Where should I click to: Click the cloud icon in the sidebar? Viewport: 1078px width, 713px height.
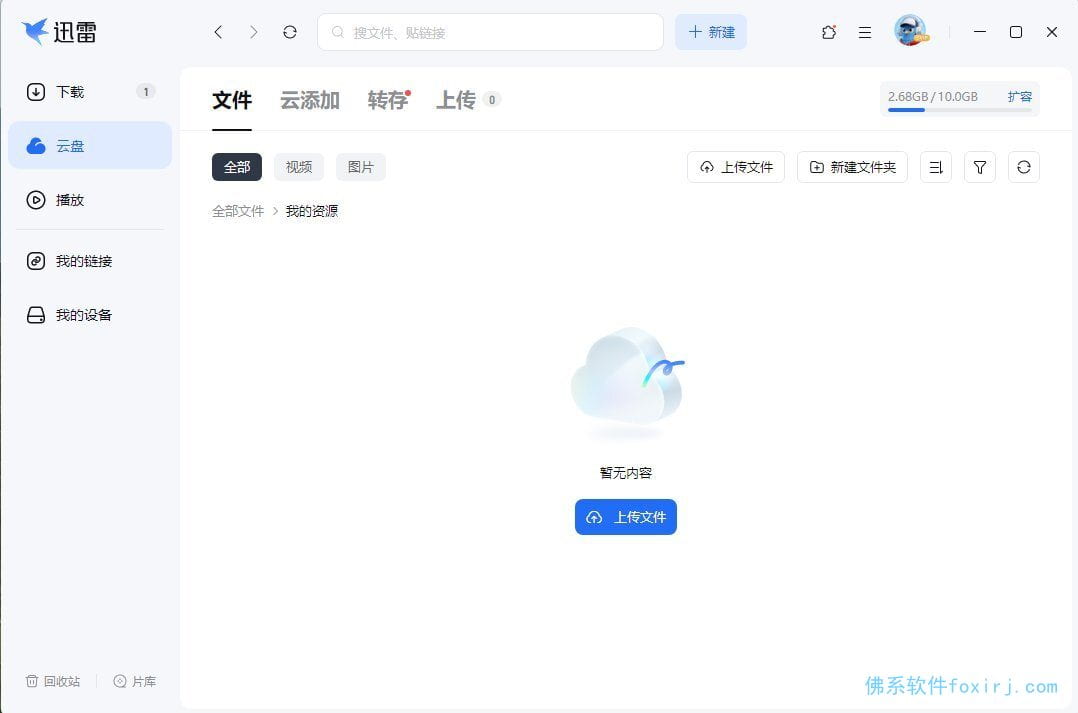tap(36, 146)
